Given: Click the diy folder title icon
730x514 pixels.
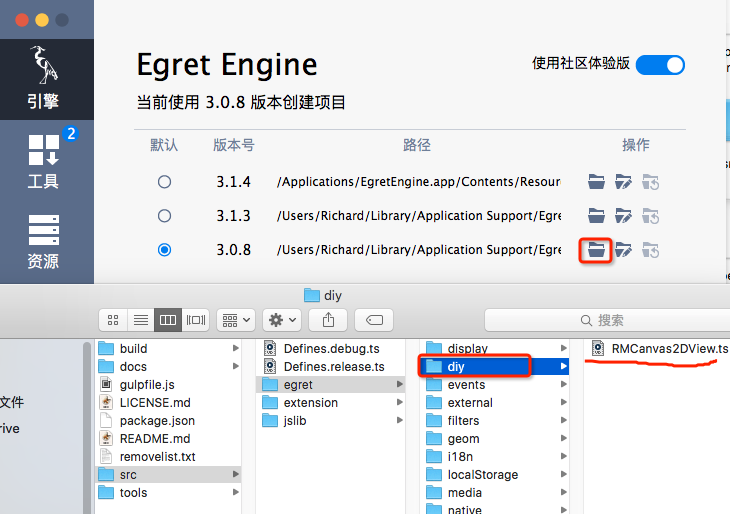Looking at the screenshot, I should pos(311,295).
